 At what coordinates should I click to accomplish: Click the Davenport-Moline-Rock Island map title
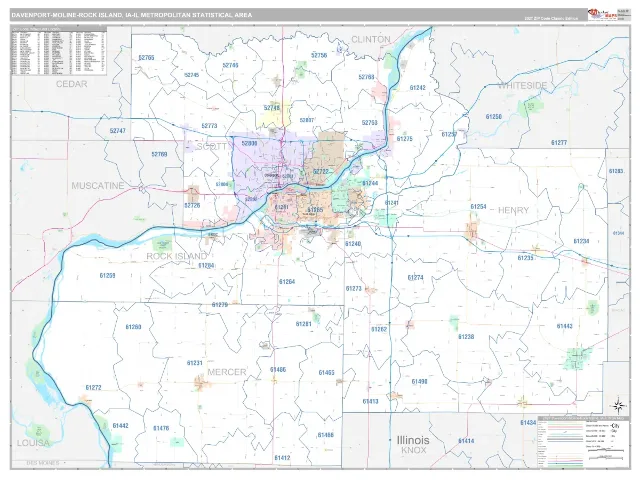point(132,15)
